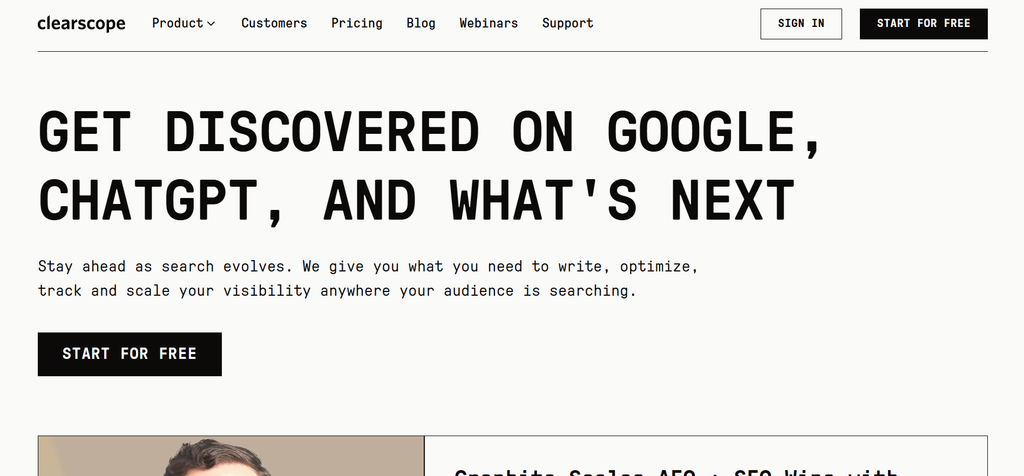Open the Webinars page
This screenshot has height=476, width=1024.
(488, 23)
